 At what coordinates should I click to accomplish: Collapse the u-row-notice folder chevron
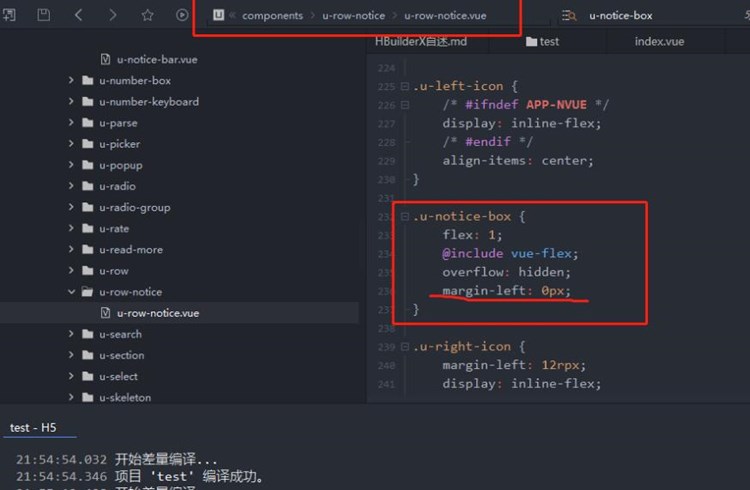71,291
